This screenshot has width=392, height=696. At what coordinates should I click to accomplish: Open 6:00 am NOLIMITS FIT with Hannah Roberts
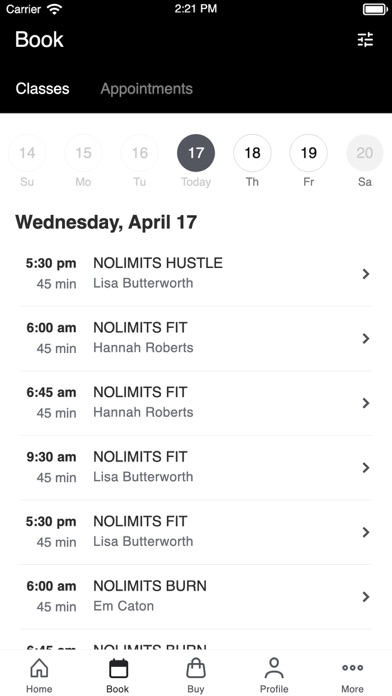pos(196,339)
